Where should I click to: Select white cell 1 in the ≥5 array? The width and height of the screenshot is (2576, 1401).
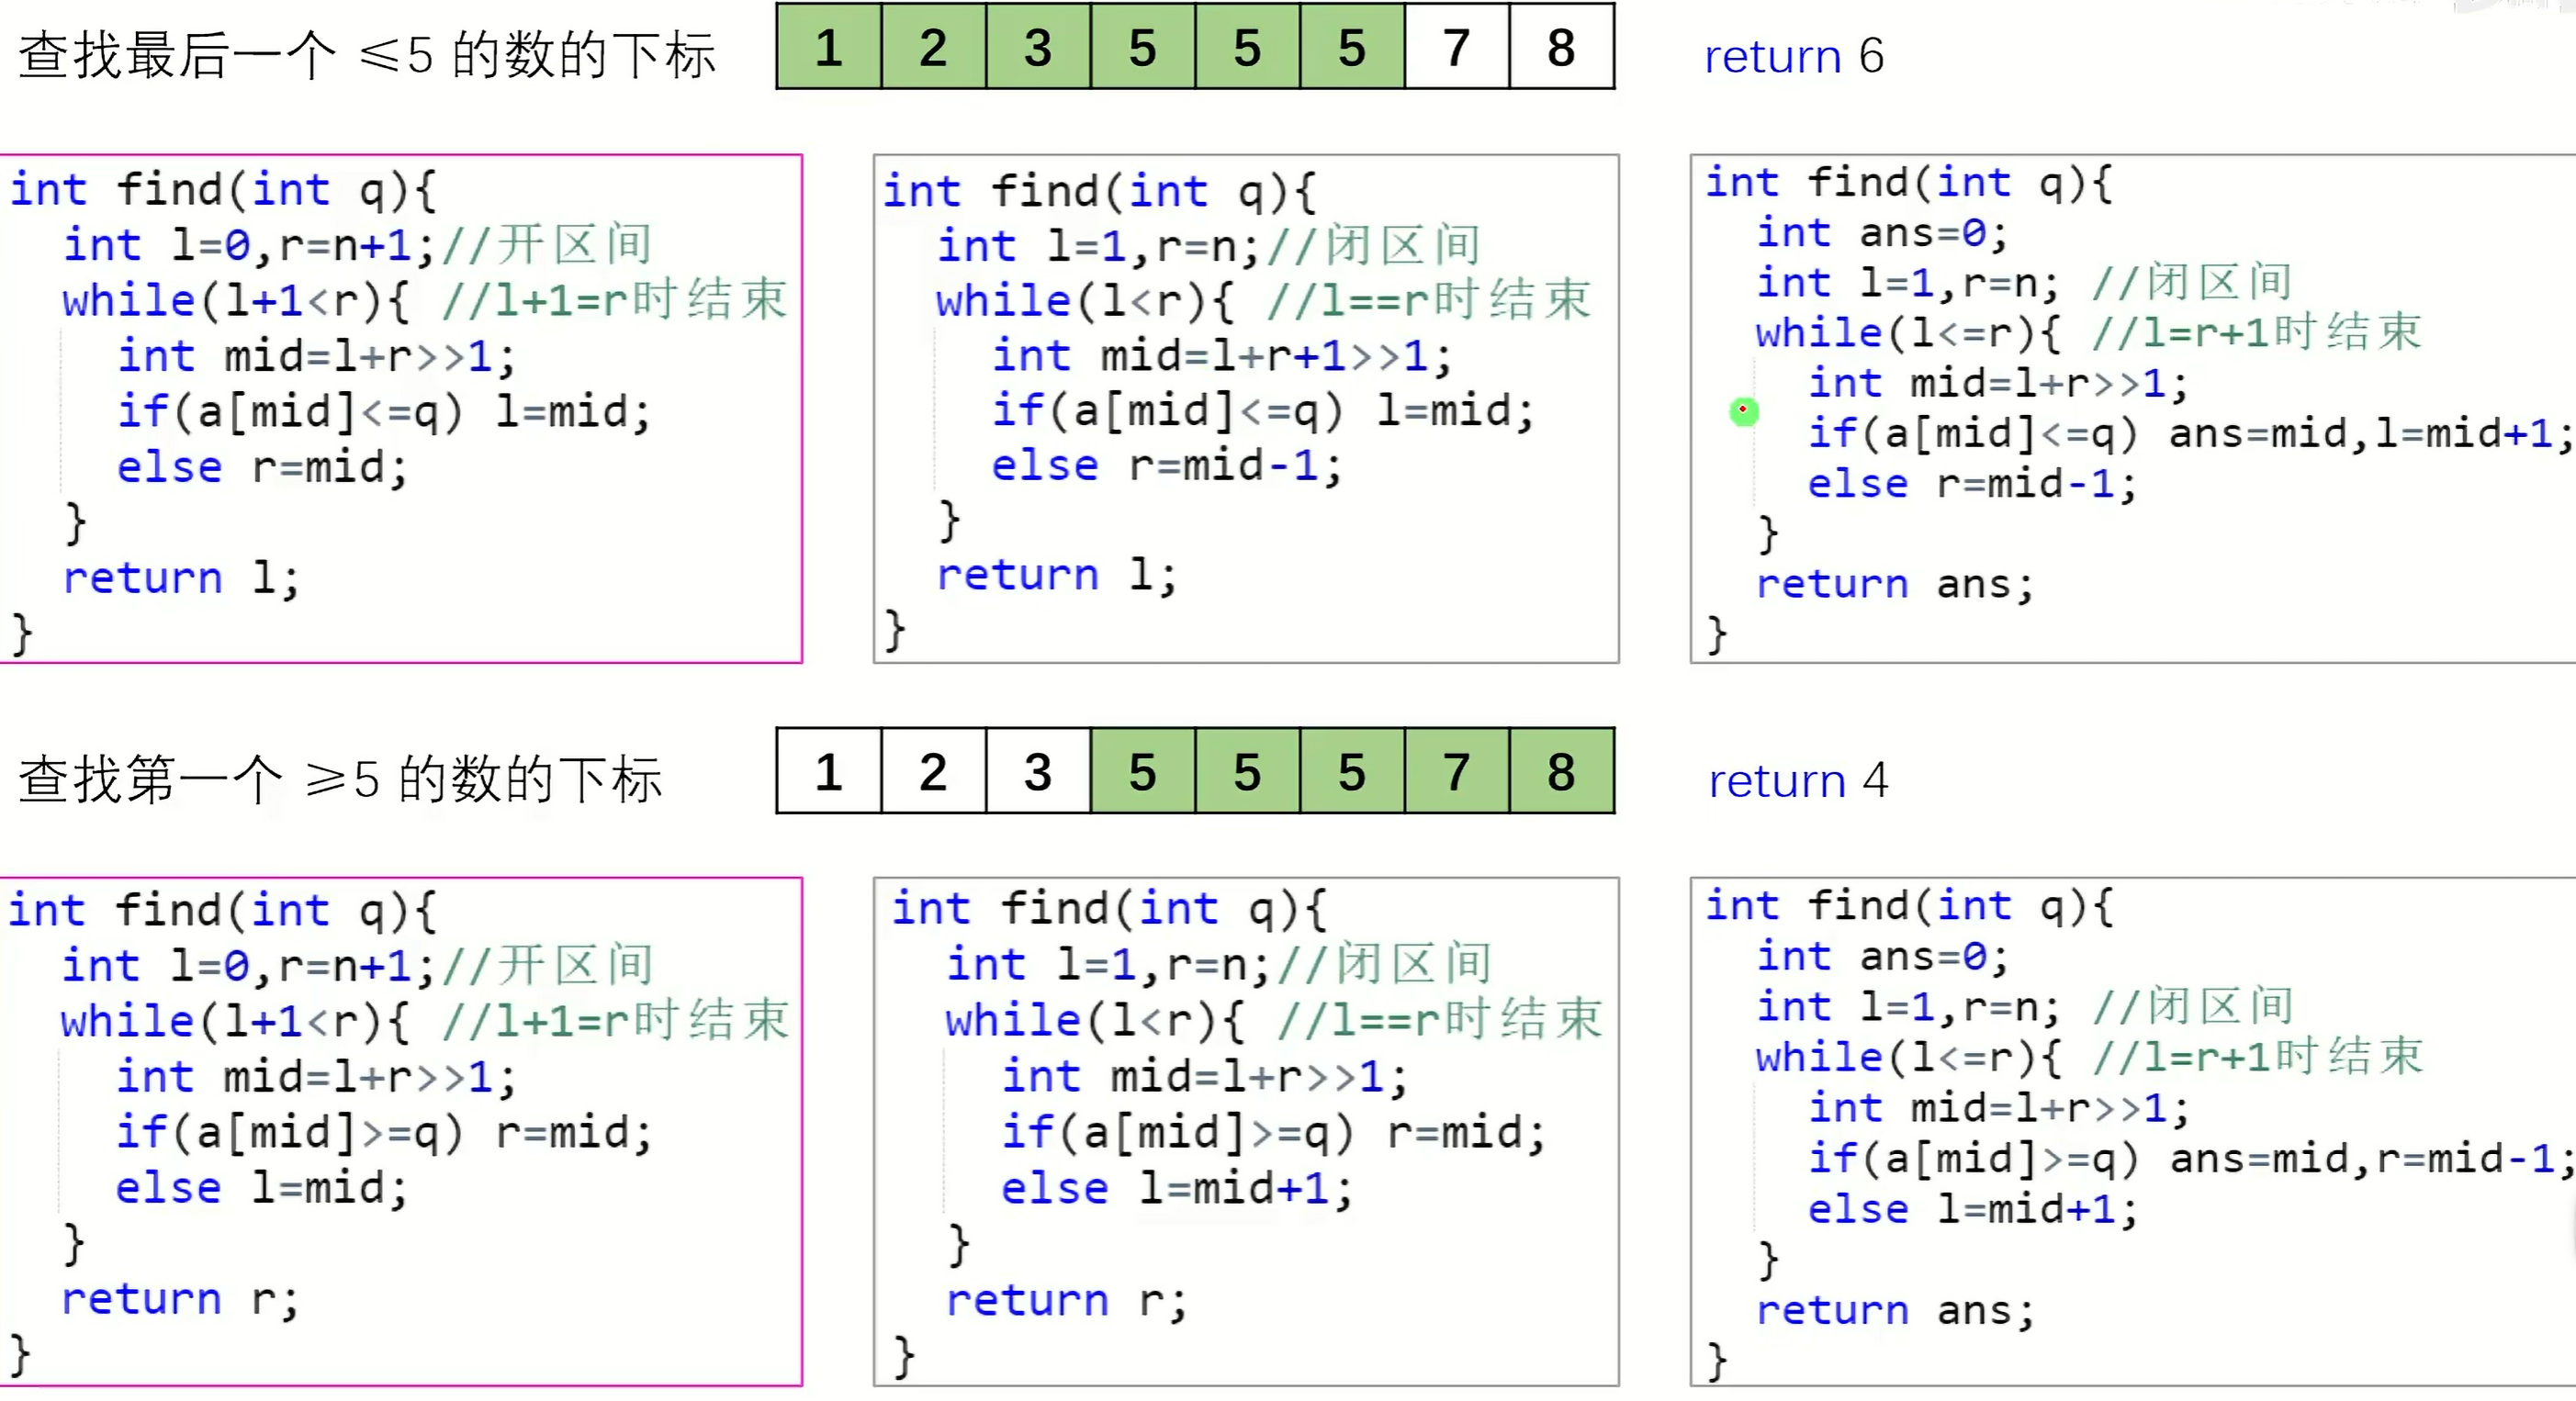pyautogui.click(x=829, y=771)
